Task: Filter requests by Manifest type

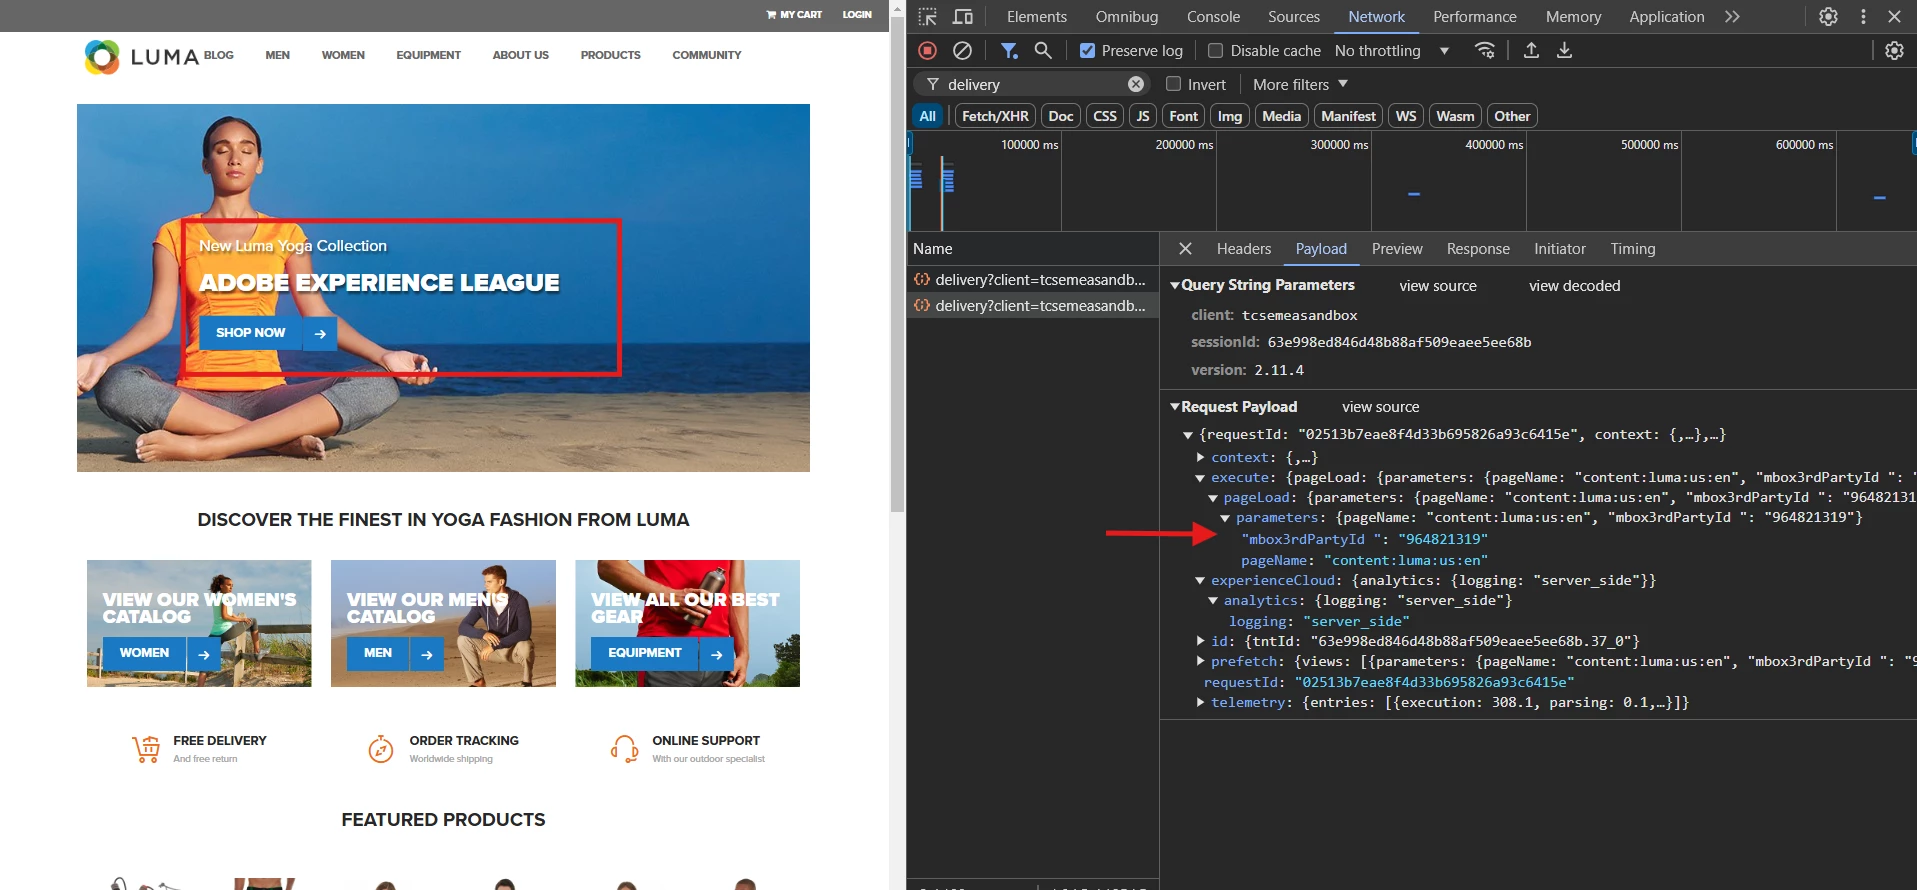Action: click(1348, 116)
